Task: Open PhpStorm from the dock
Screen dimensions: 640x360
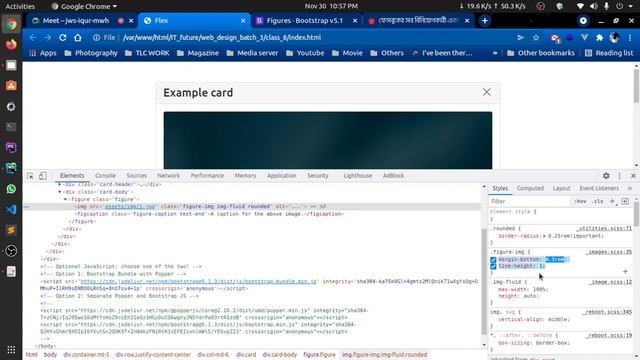Action: point(11,147)
